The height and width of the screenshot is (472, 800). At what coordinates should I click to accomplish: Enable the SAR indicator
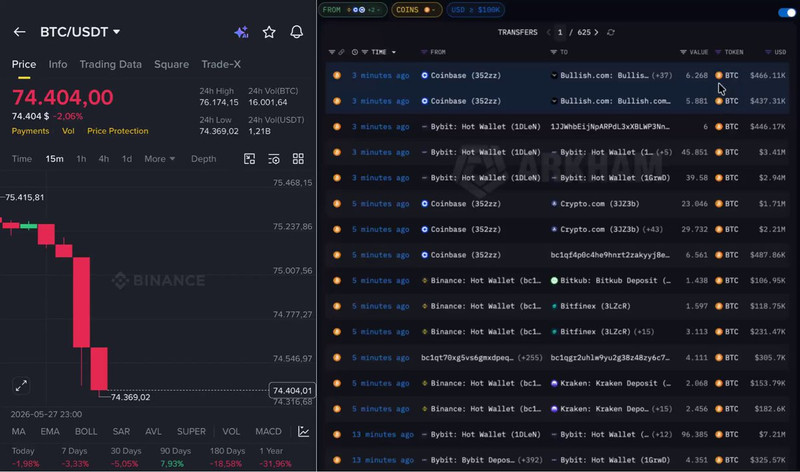tap(121, 432)
